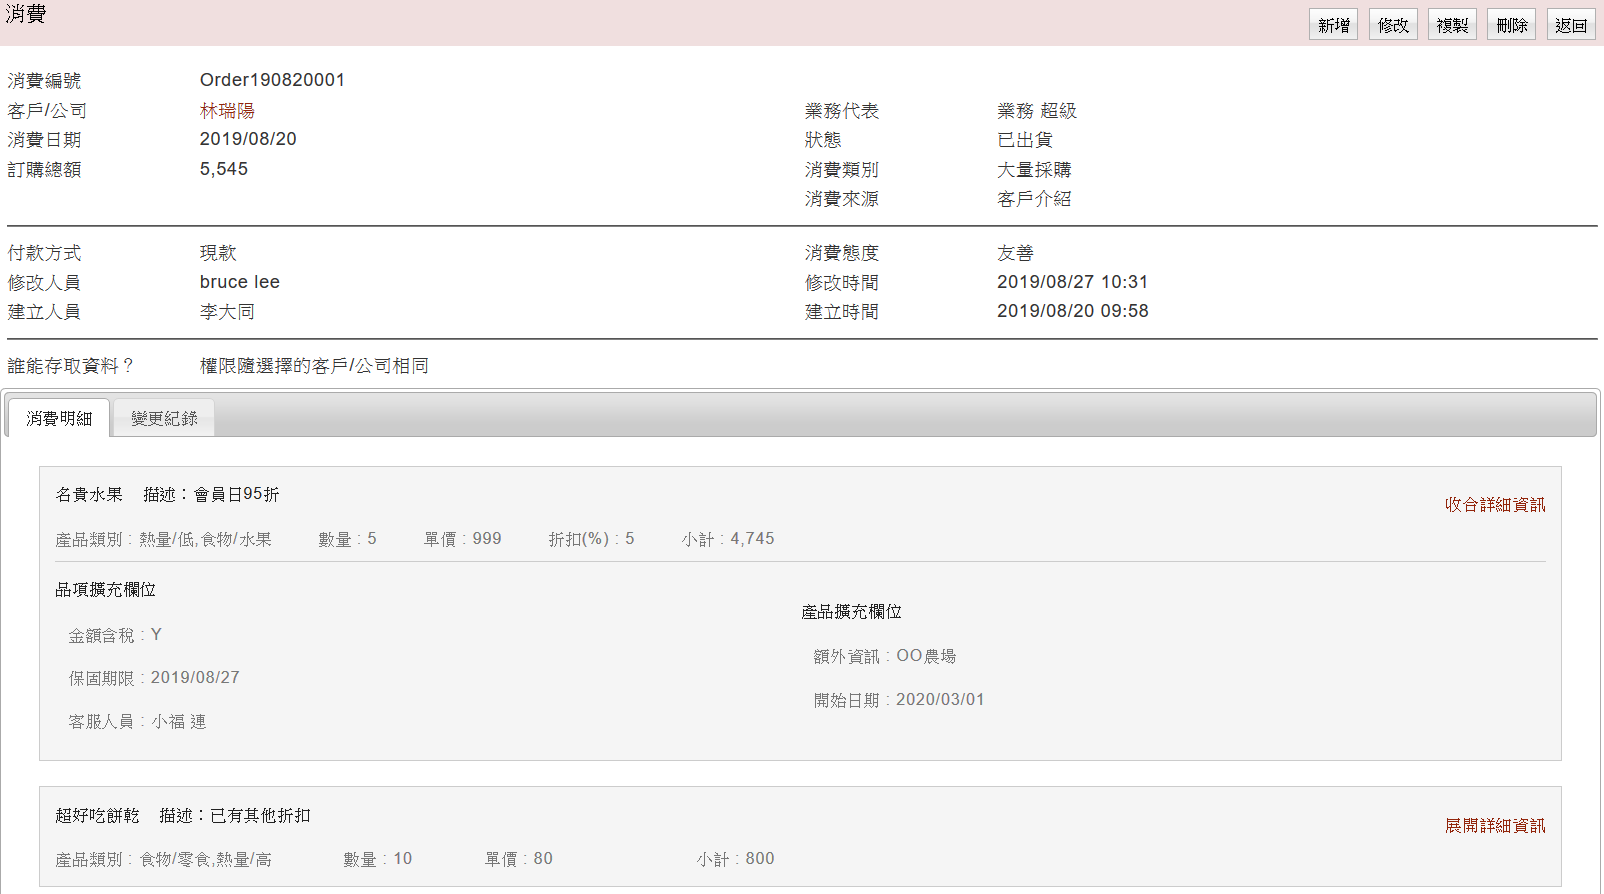Click sales rep value 業務 超級

(x=1036, y=111)
